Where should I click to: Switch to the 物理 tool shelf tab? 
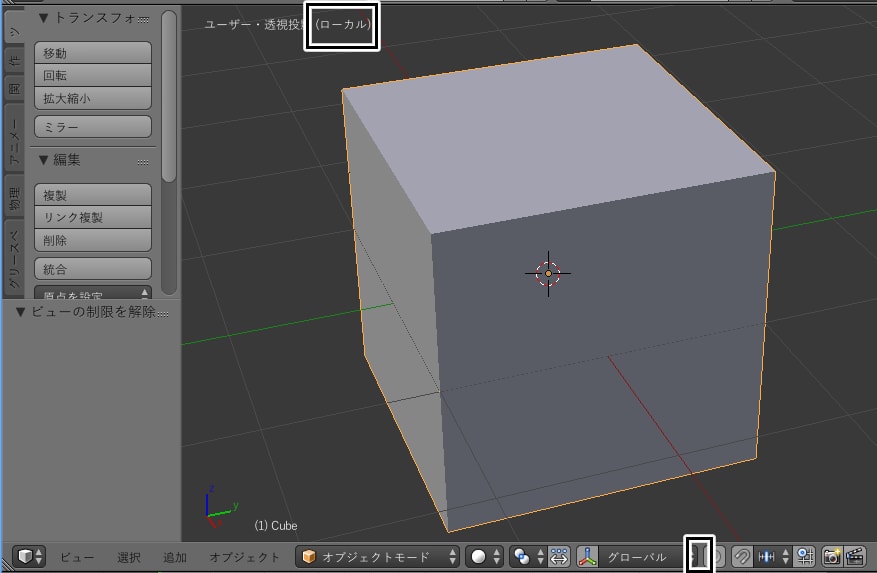(x=14, y=197)
